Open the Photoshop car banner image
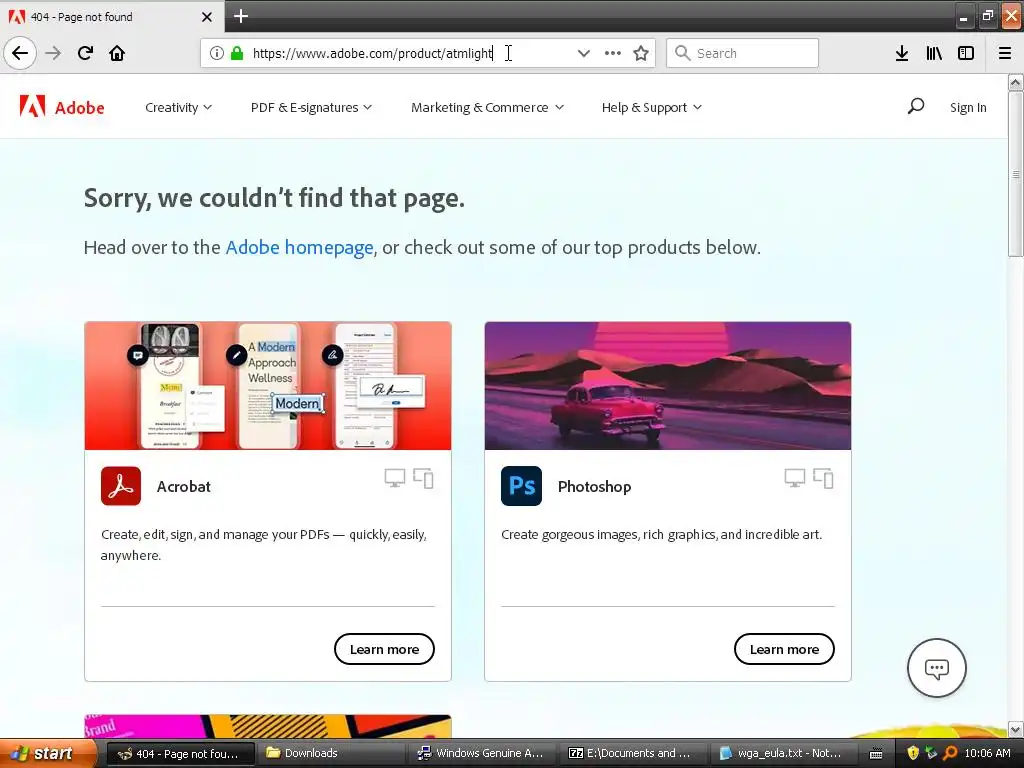1024x768 pixels. [667, 385]
